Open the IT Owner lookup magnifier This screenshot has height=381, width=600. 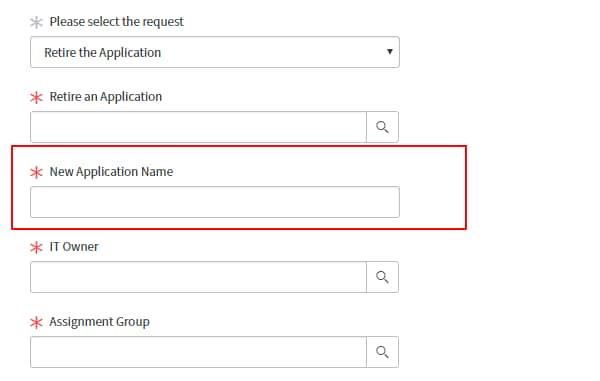(382, 277)
